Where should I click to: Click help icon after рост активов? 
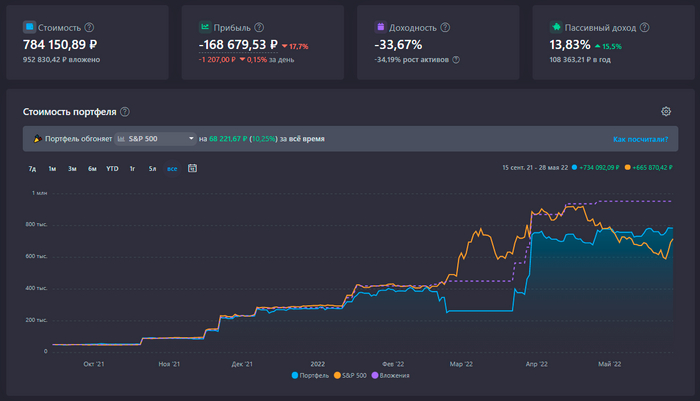pyautogui.click(x=456, y=59)
